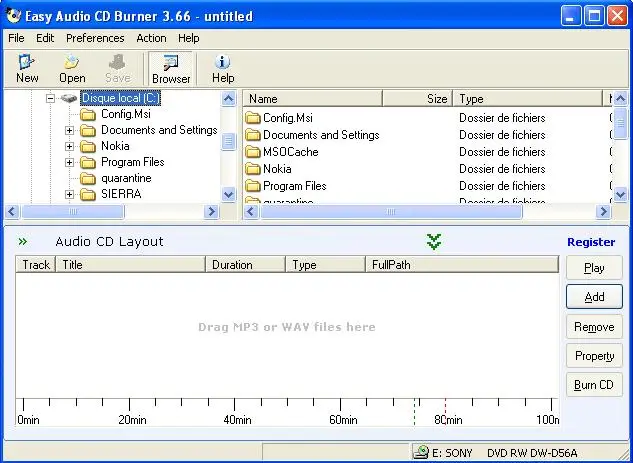This screenshot has height=463, width=633.
Task: Open the File menu
Action: click(16, 38)
